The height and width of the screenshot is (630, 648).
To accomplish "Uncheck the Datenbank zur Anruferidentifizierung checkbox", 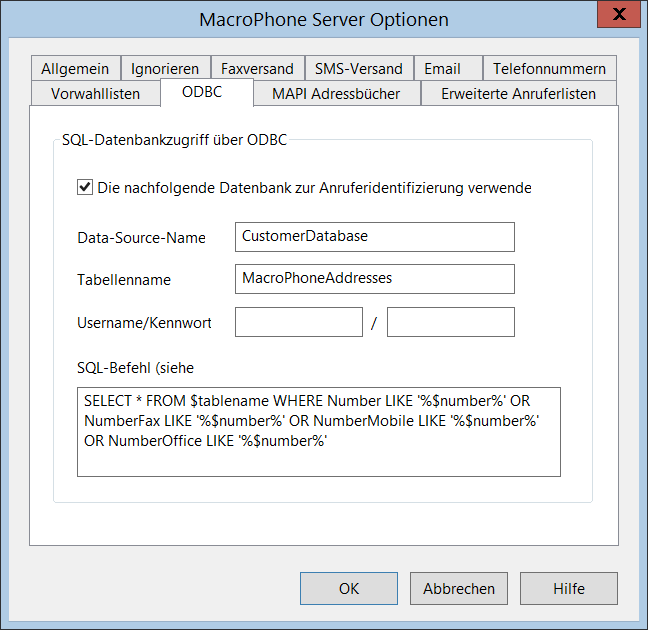I will point(85,187).
